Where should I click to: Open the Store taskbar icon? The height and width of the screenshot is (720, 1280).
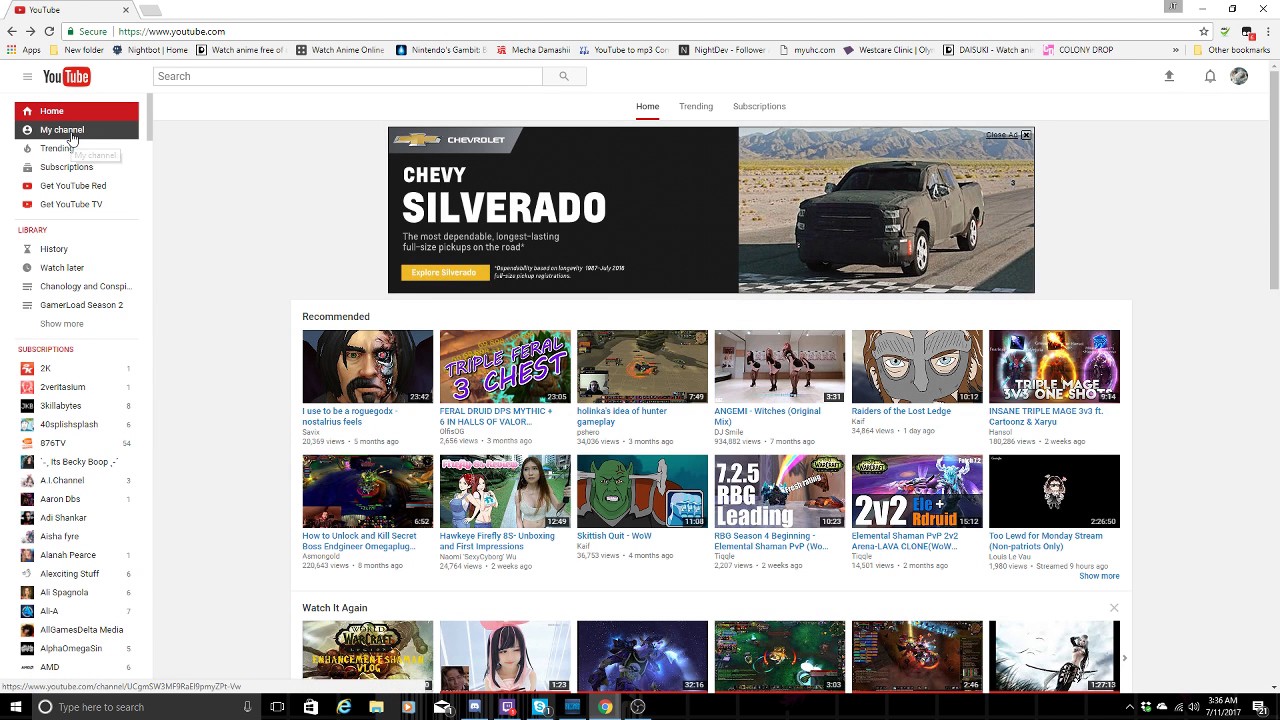click(x=310, y=707)
